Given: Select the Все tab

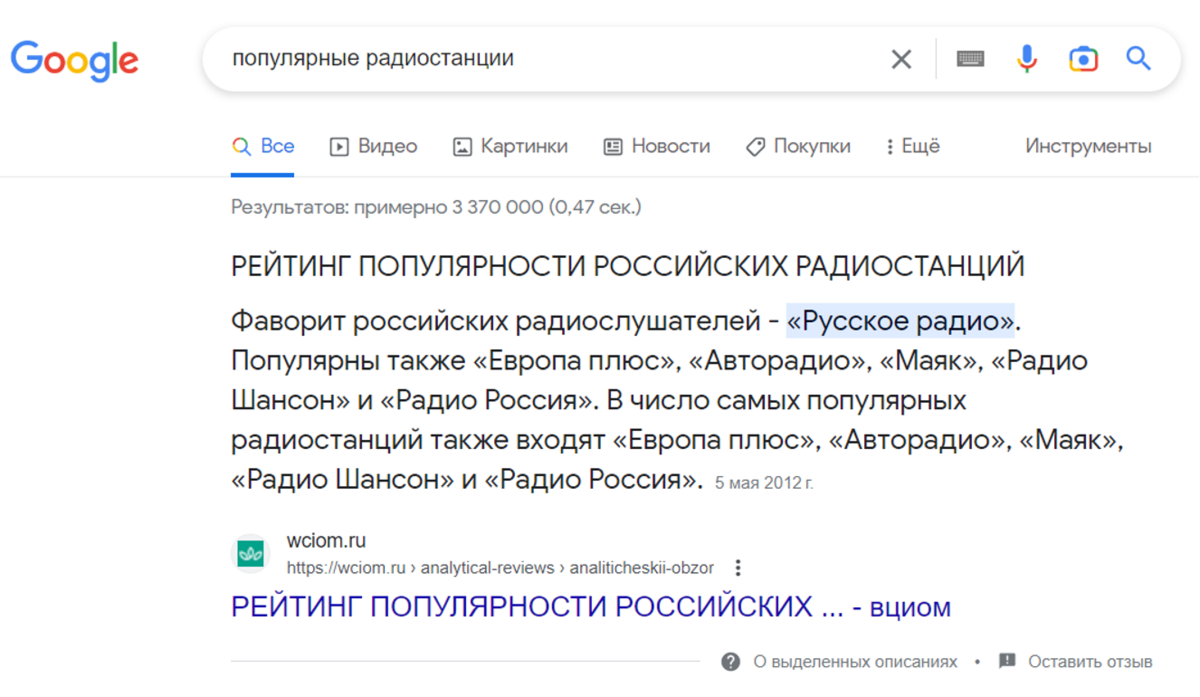Looking at the screenshot, I should point(263,146).
